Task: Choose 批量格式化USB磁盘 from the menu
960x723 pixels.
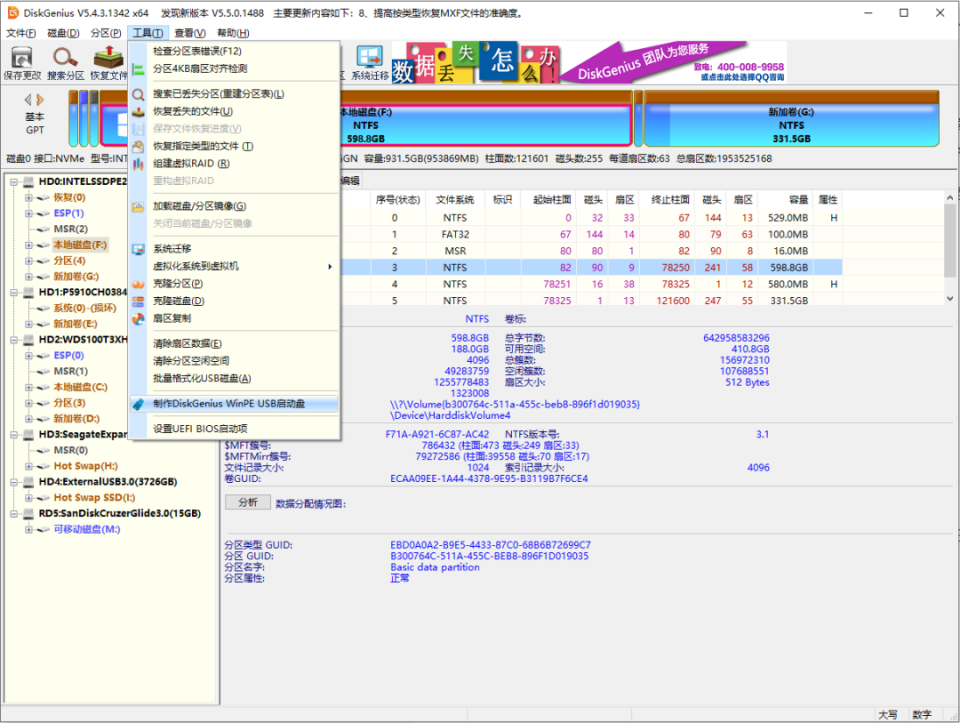Action: click(x=234, y=378)
